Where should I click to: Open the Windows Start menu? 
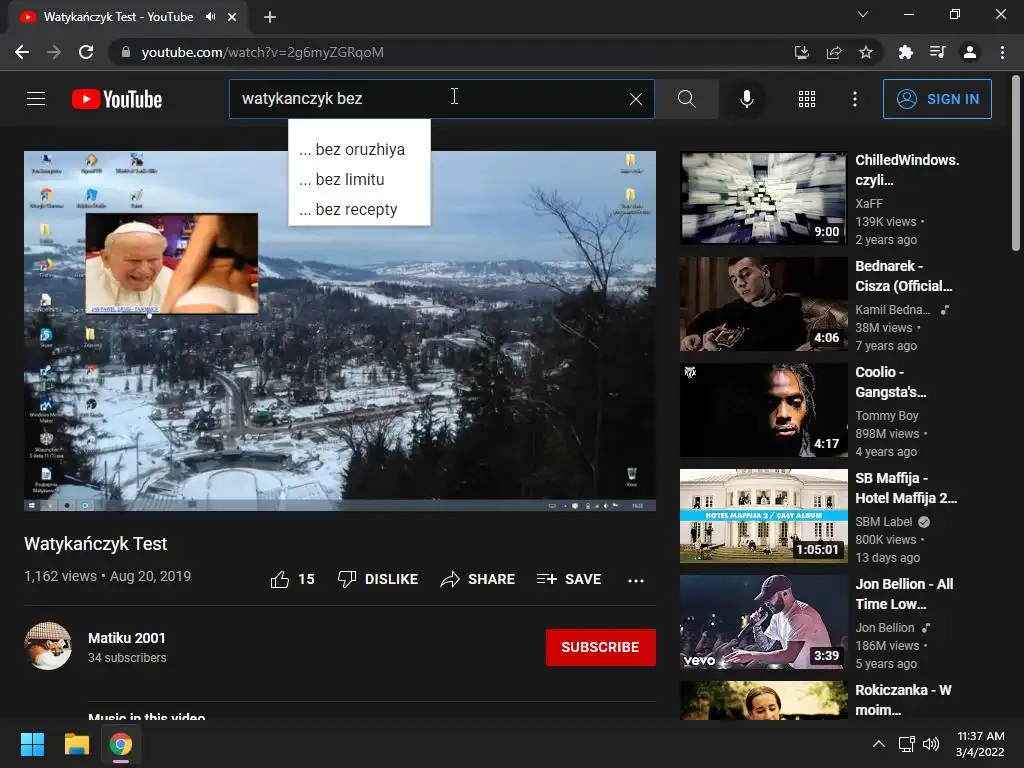[x=32, y=744]
